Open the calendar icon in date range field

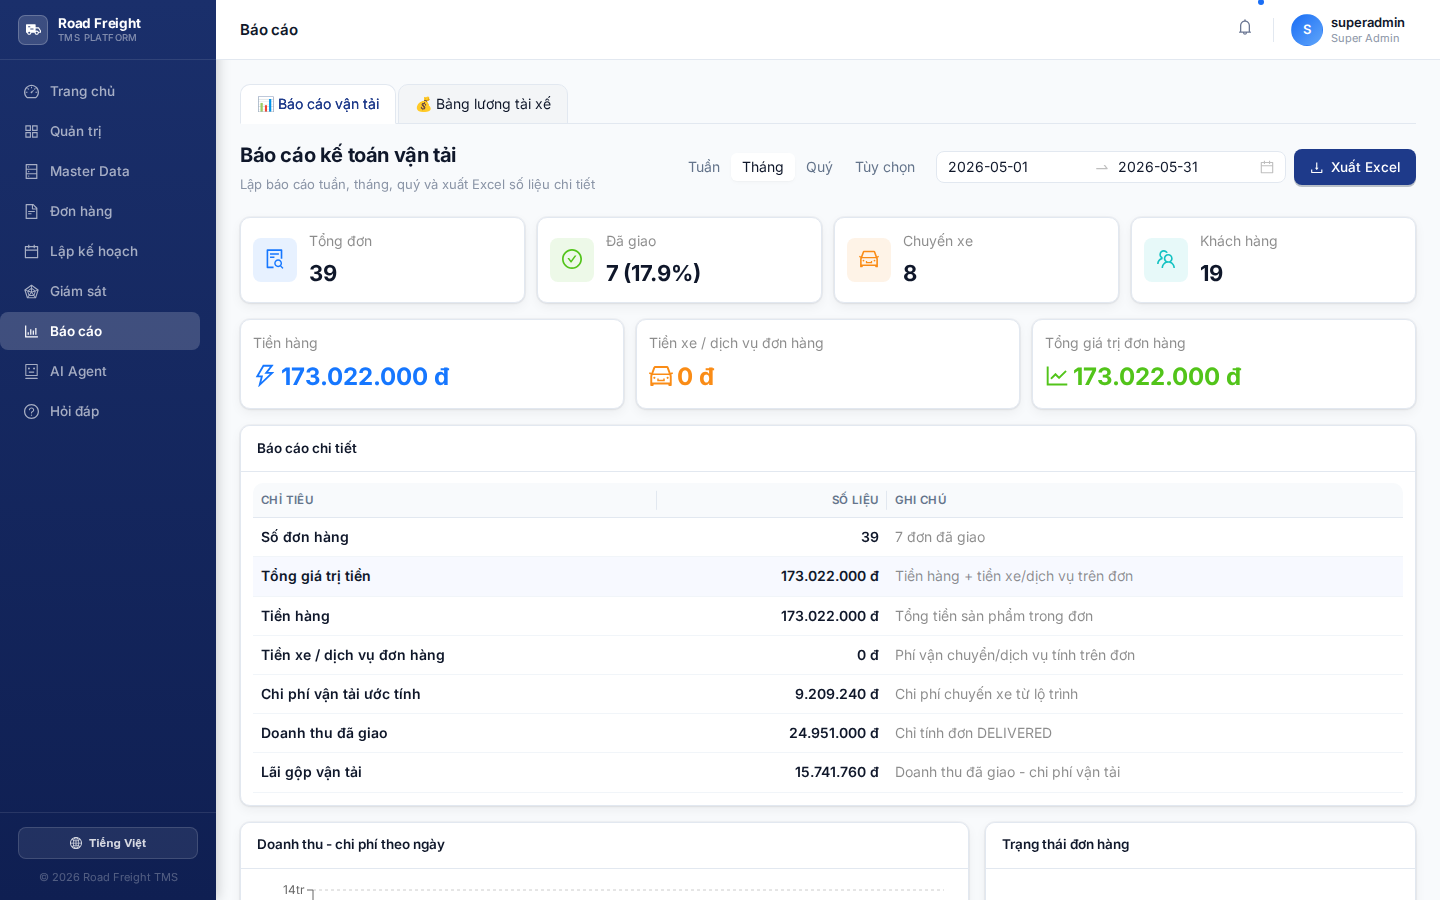click(x=1267, y=167)
